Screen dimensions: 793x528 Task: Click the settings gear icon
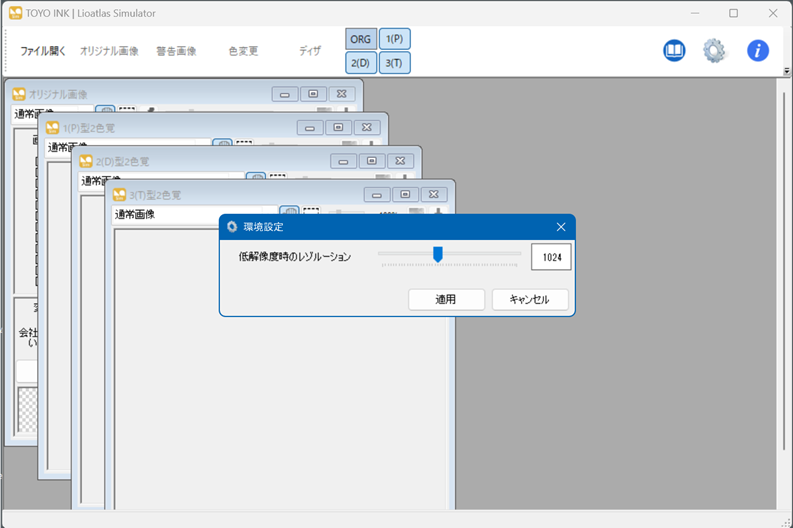(714, 51)
